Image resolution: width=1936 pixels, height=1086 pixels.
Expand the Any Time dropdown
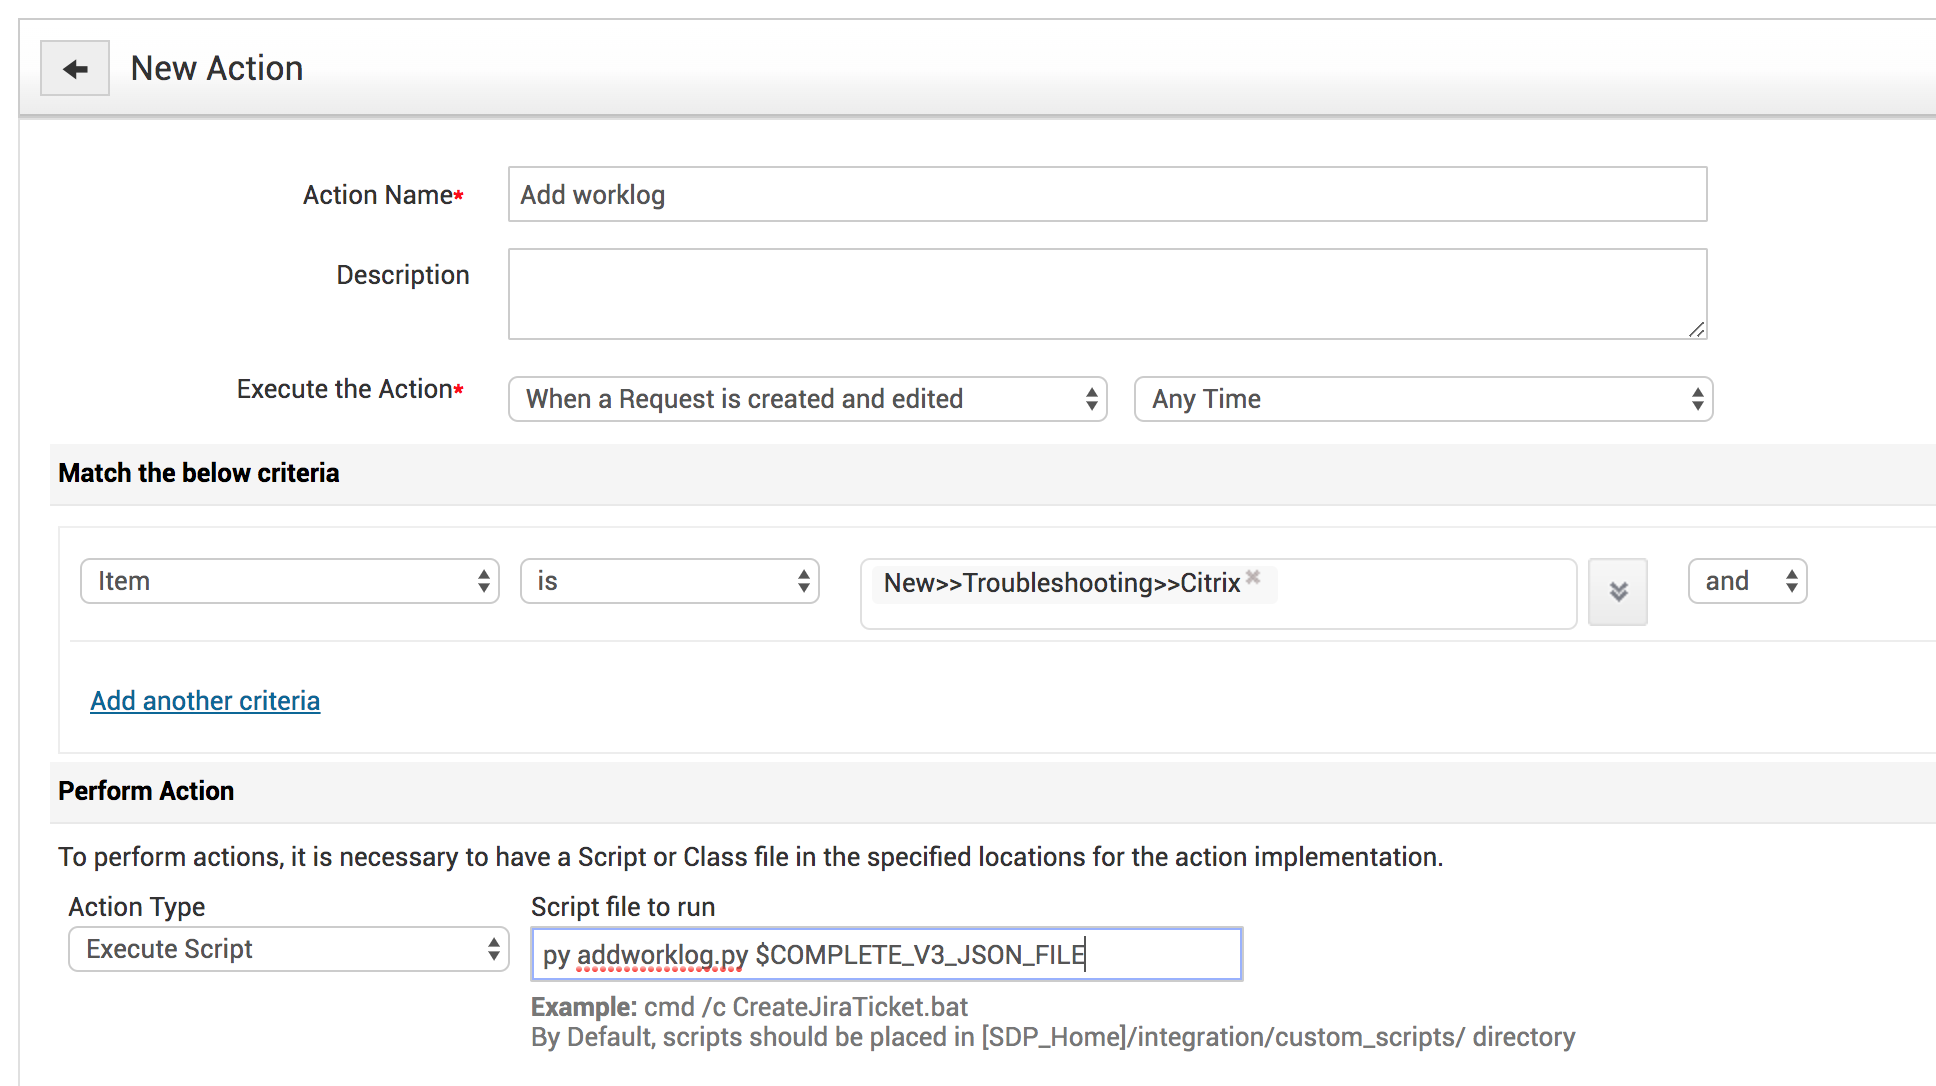point(1422,399)
